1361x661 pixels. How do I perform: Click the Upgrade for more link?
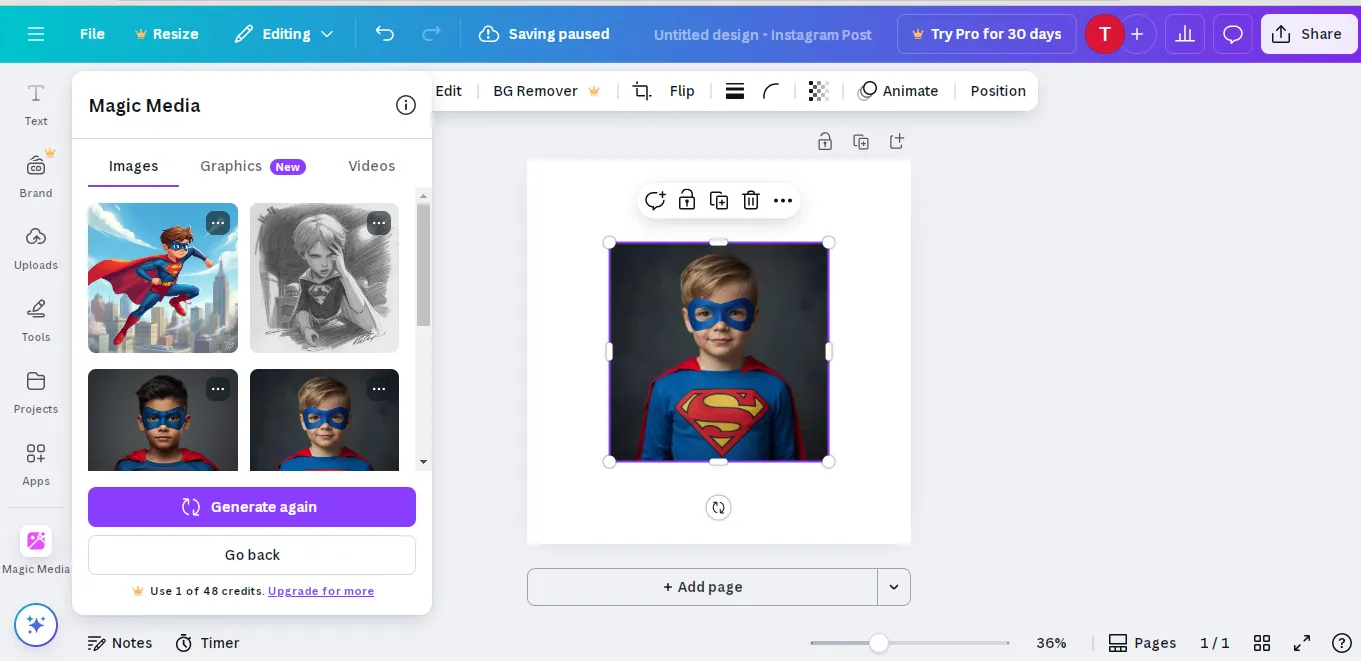(321, 591)
